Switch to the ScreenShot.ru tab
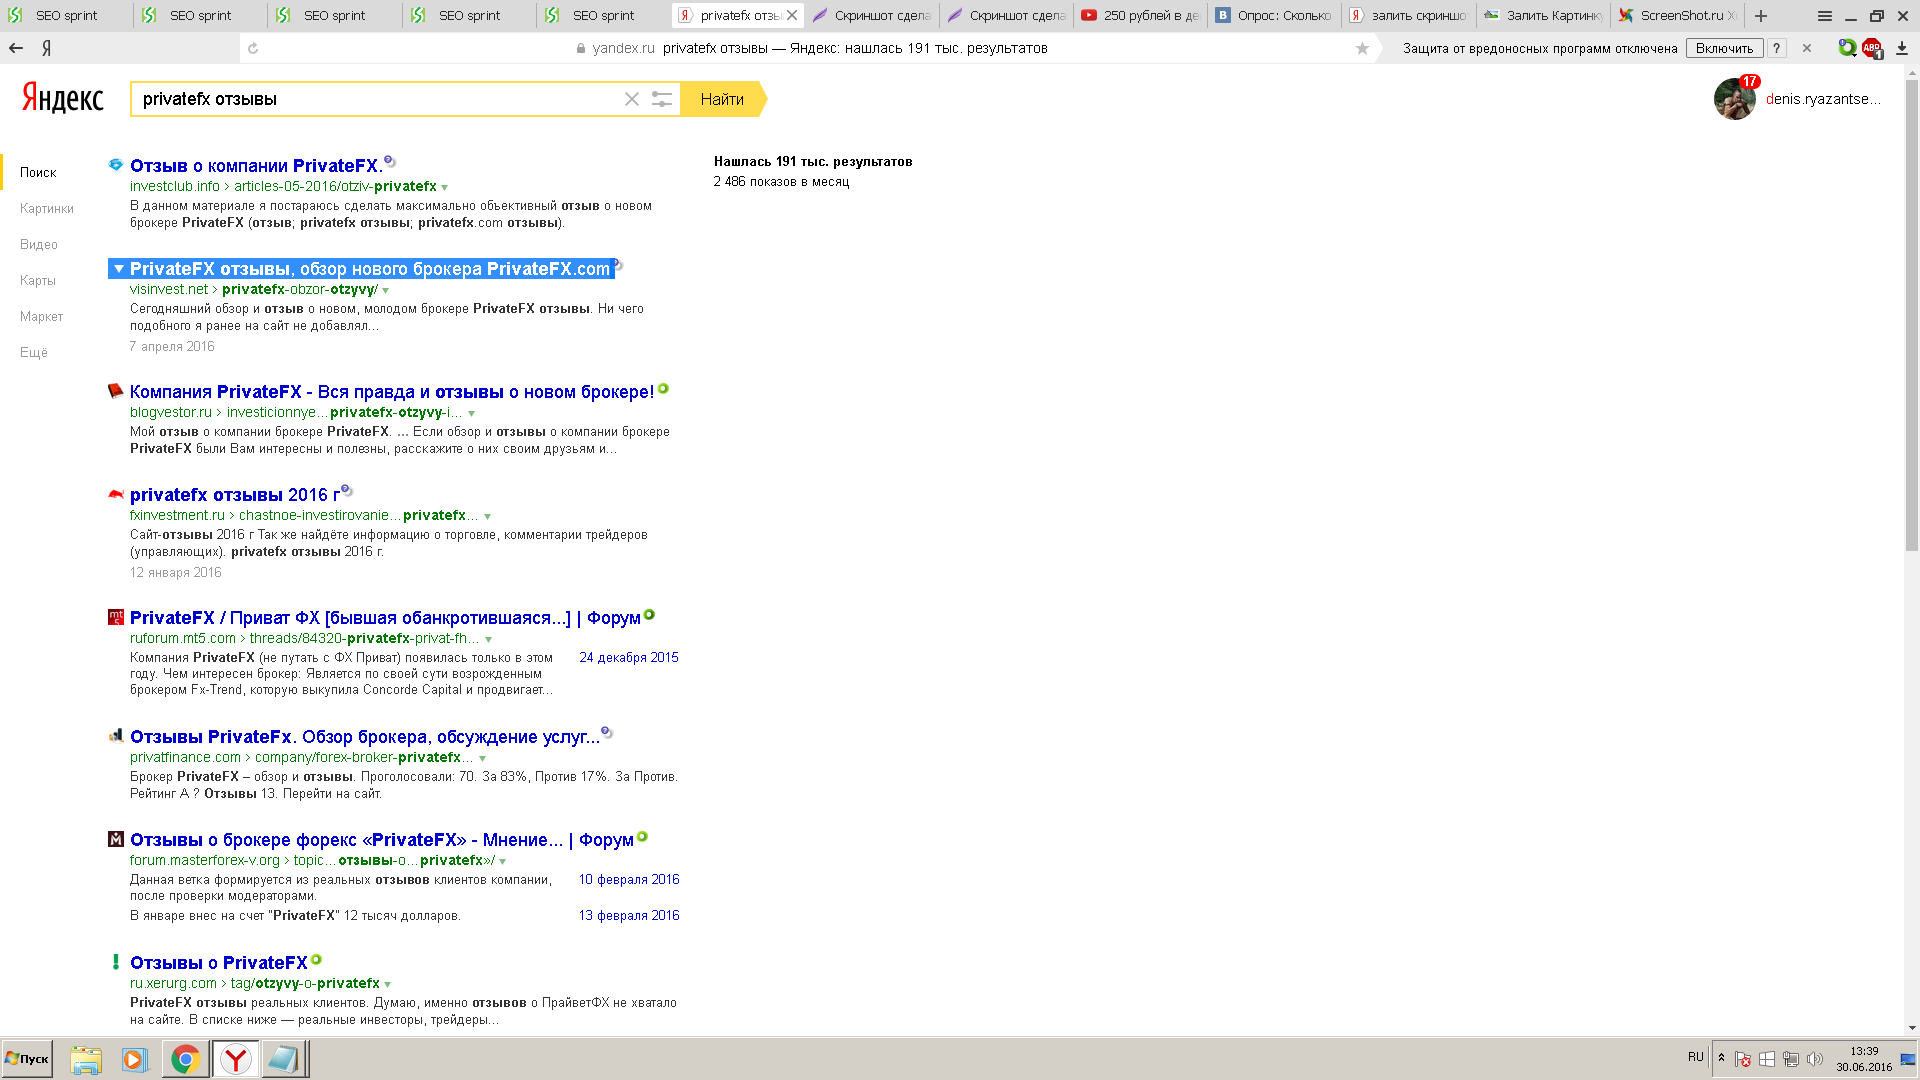 point(1676,16)
